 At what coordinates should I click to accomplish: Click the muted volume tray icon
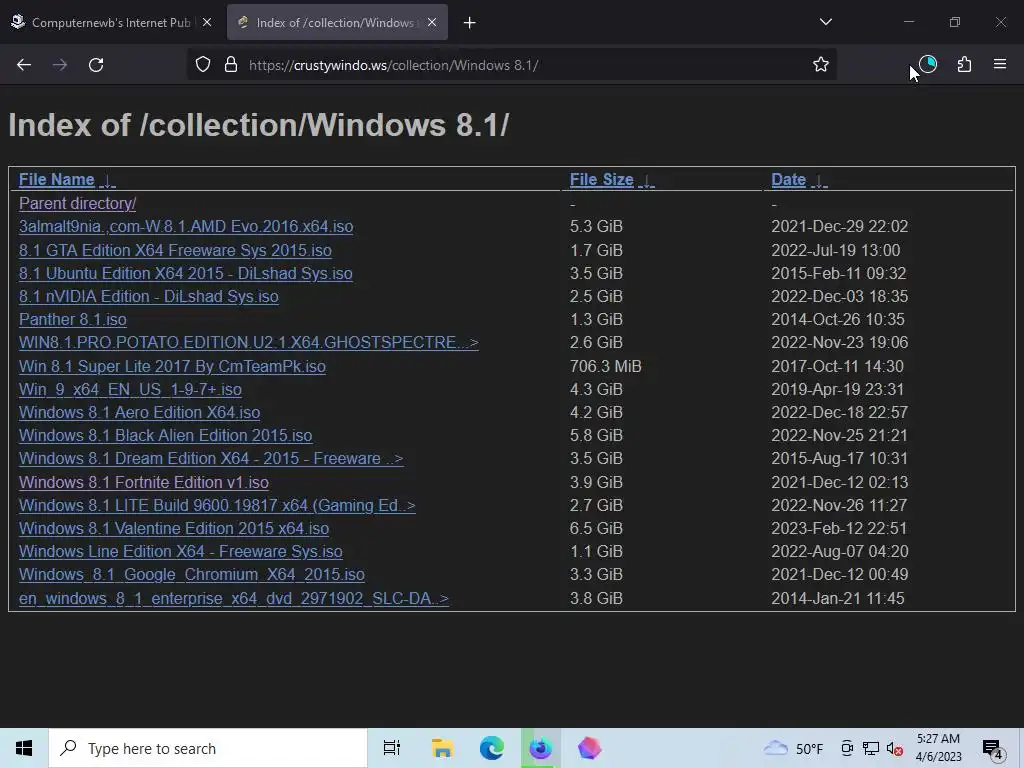click(x=895, y=748)
